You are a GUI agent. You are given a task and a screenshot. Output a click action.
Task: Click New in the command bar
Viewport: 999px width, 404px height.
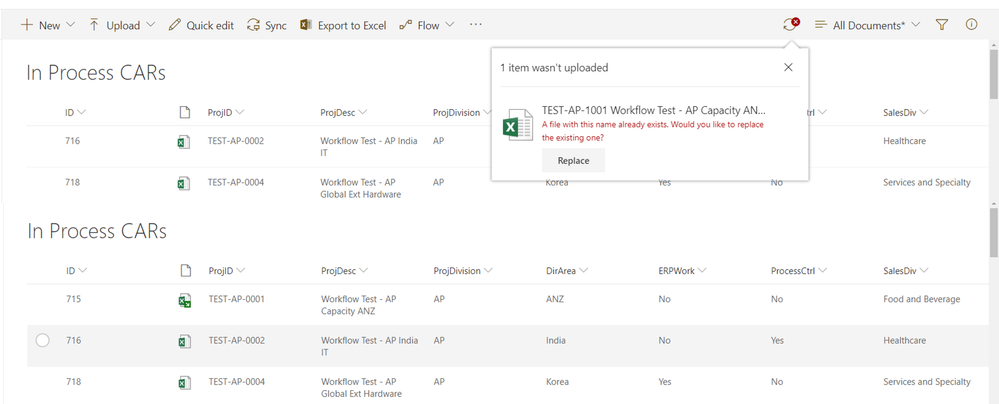[x=50, y=25]
